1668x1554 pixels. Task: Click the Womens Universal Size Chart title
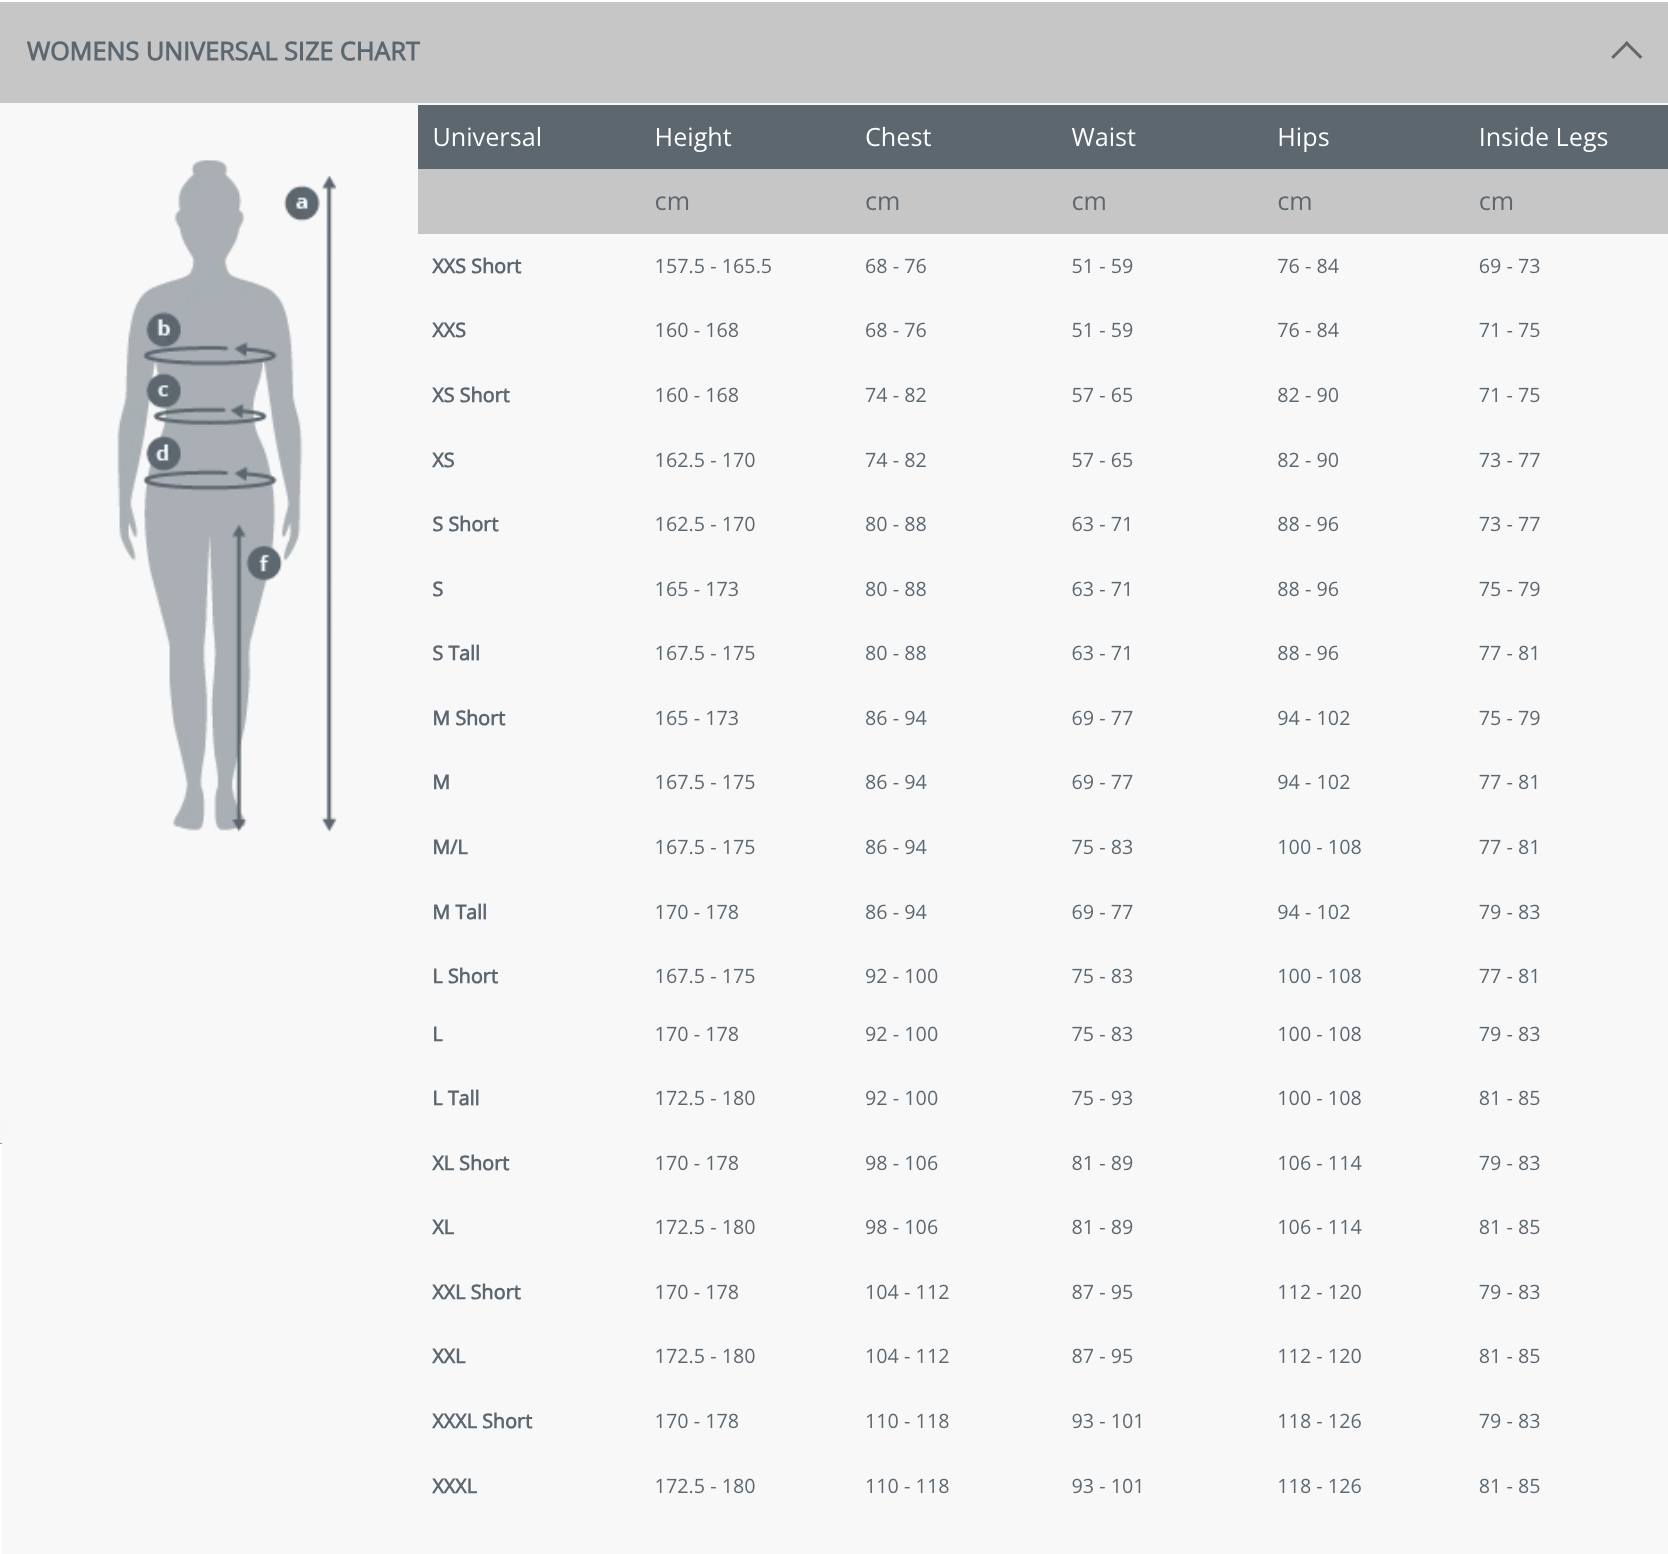pyautogui.click(x=223, y=52)
